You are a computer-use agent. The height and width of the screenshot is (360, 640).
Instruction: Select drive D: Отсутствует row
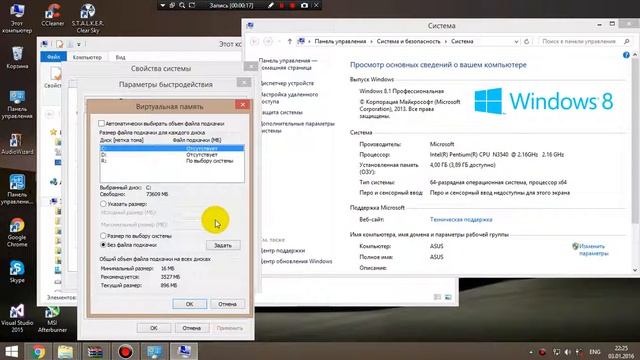coord(172,155)
